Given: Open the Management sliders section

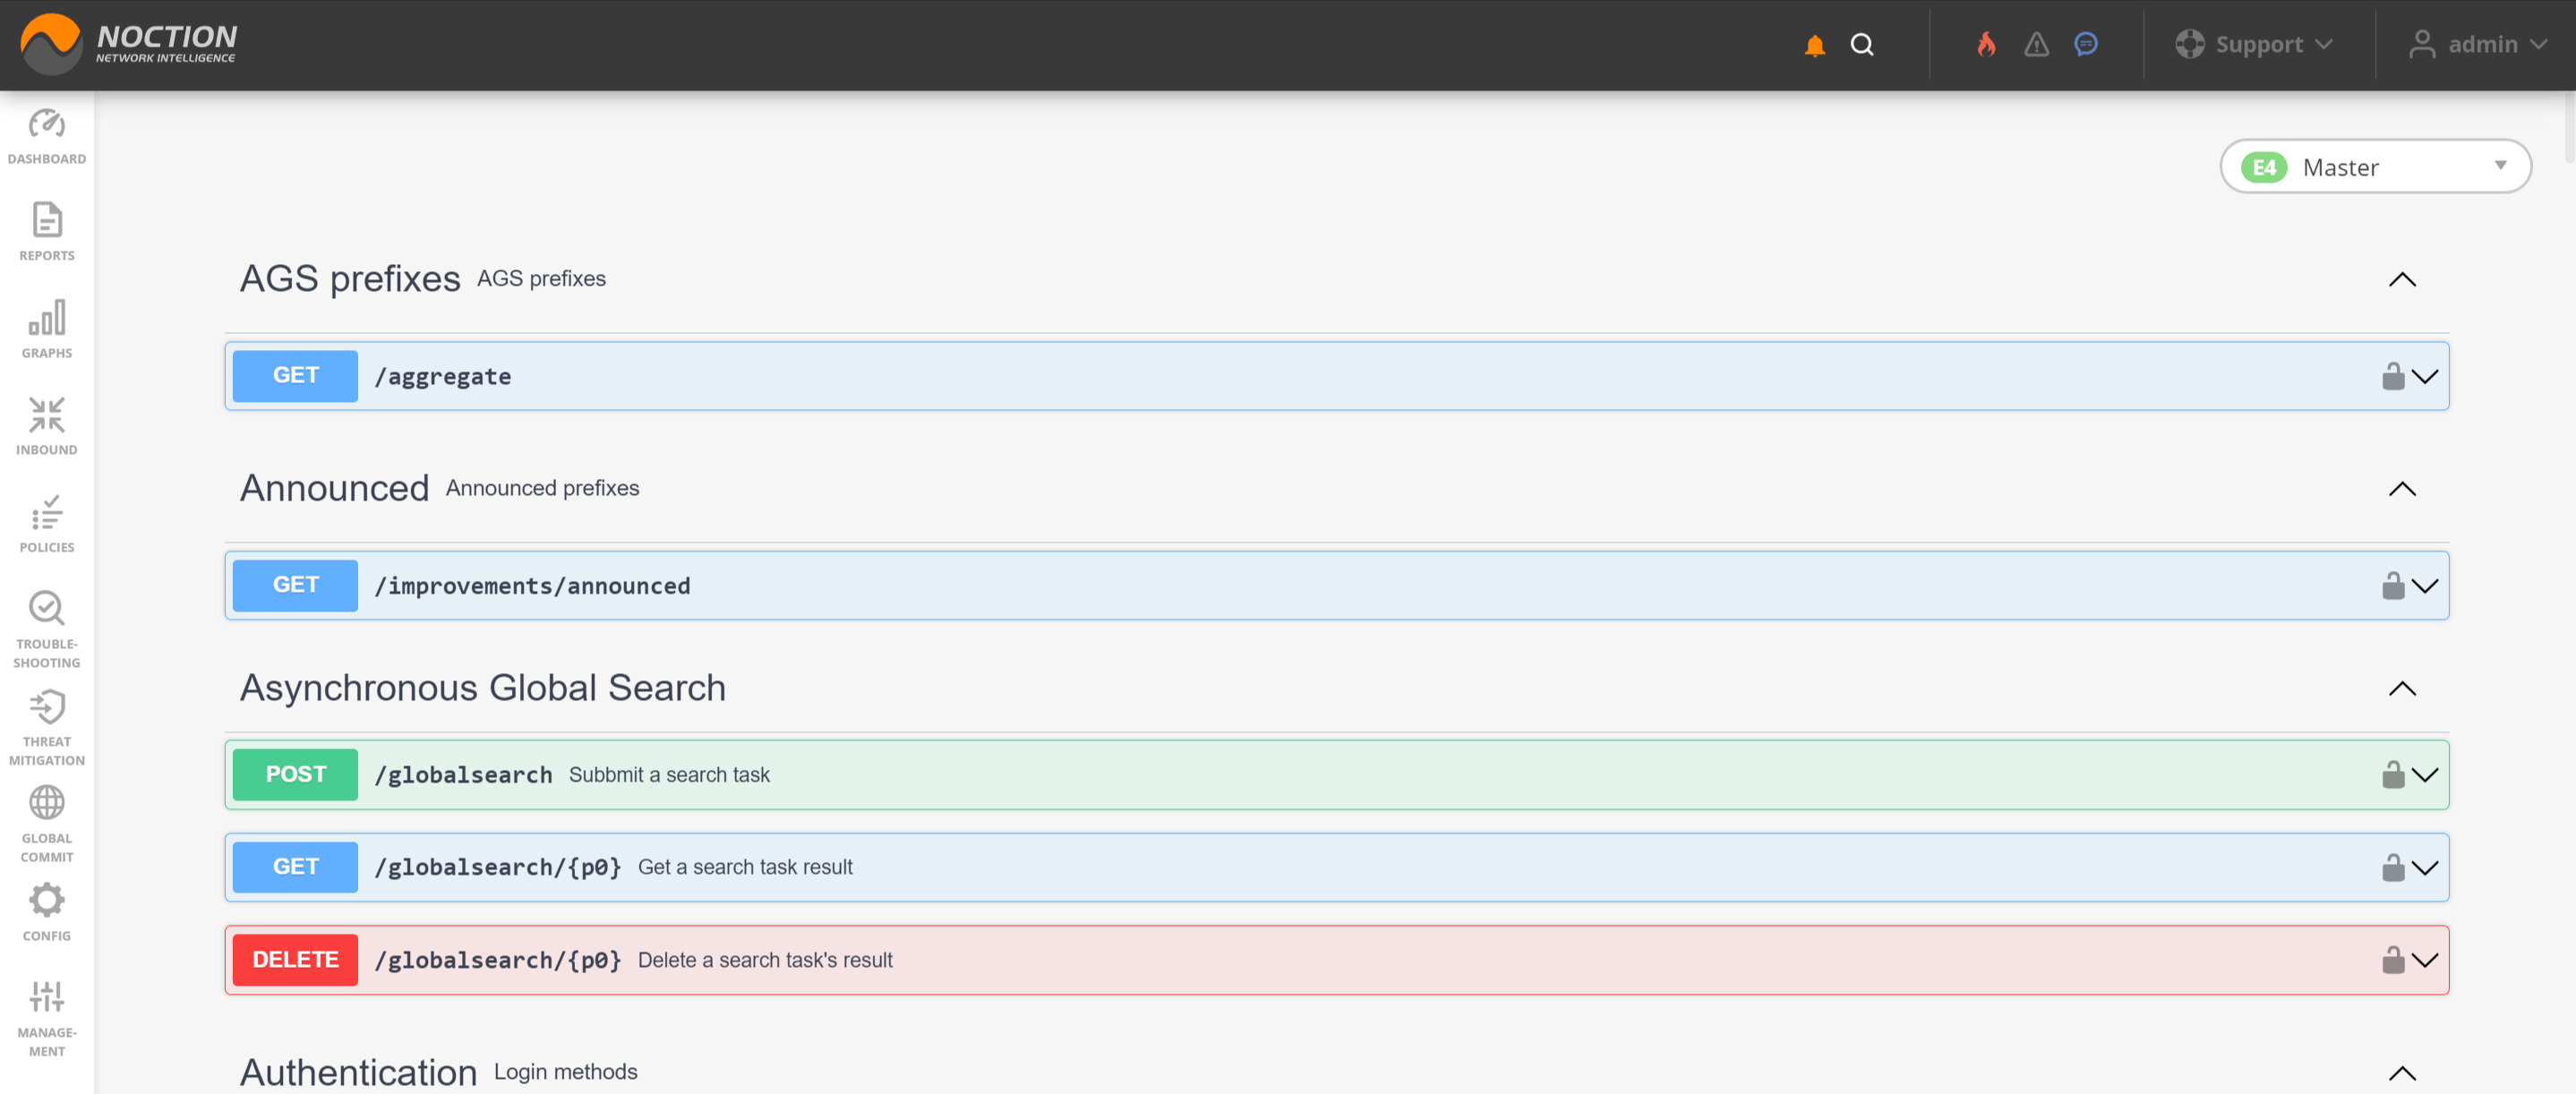Looking at the screenshot, I should click(x=47, y=1018).
